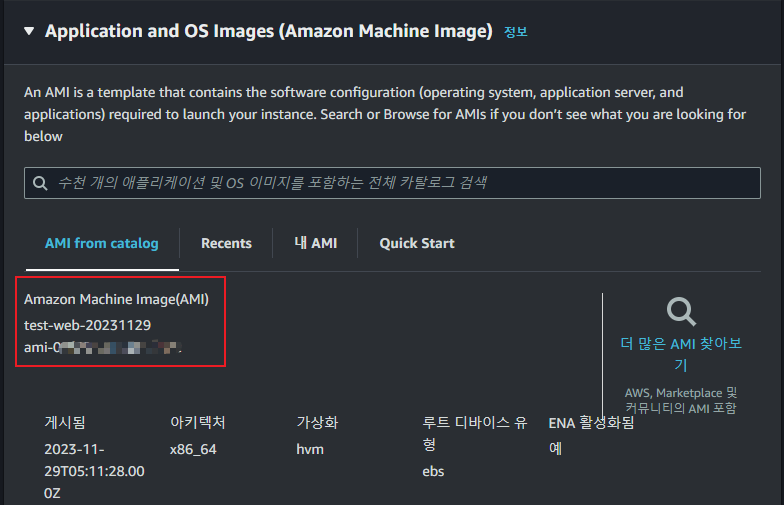This screenshot has height=505, width=784.
Task: Click the ebs root device value
Action: coord(433,472)
